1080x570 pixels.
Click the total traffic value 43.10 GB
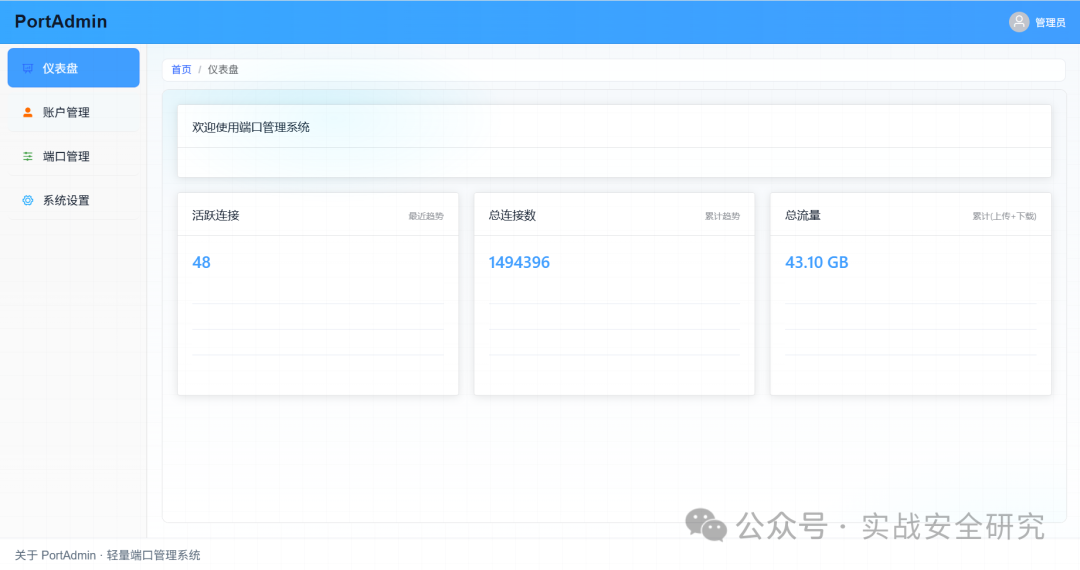coord(817,262)
